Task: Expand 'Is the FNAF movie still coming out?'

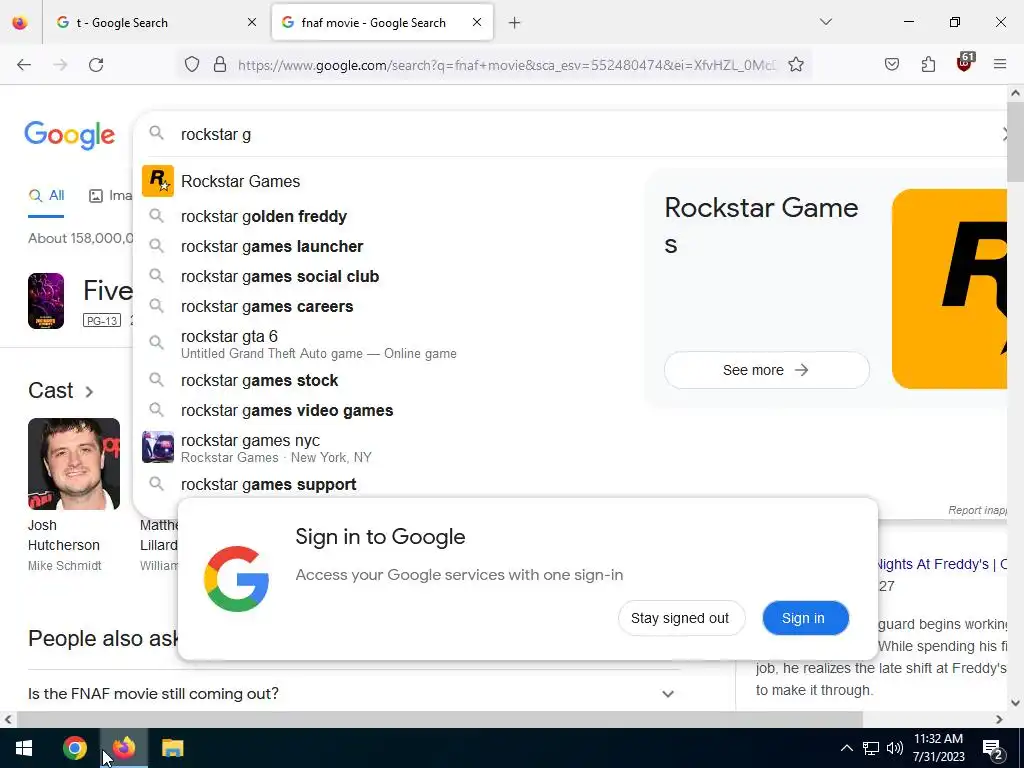Action: coord(353,694)
